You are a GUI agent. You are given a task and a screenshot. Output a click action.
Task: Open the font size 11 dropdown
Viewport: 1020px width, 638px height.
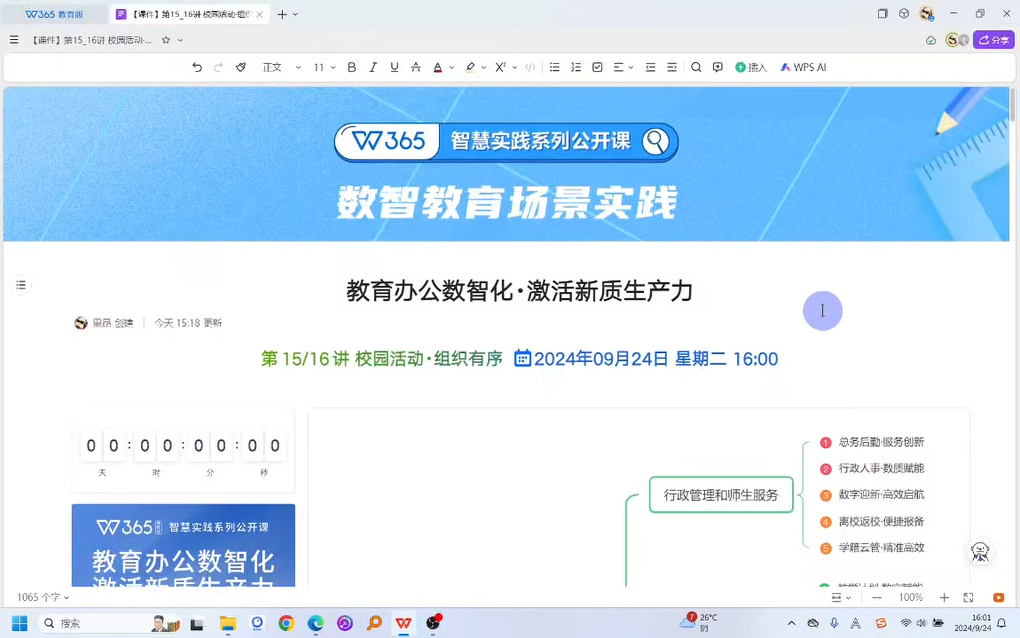click(324, 67)
